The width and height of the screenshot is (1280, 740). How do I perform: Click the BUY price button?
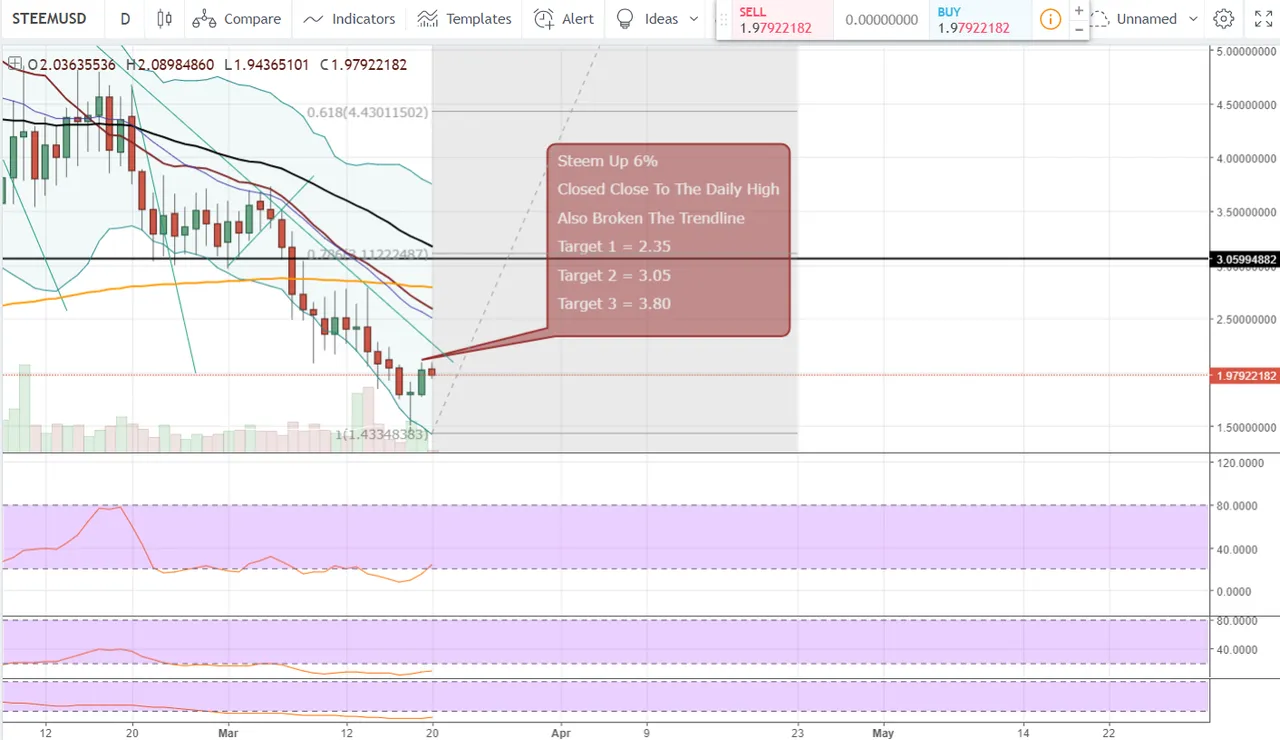pyautogui.click(x=979, y=20)
